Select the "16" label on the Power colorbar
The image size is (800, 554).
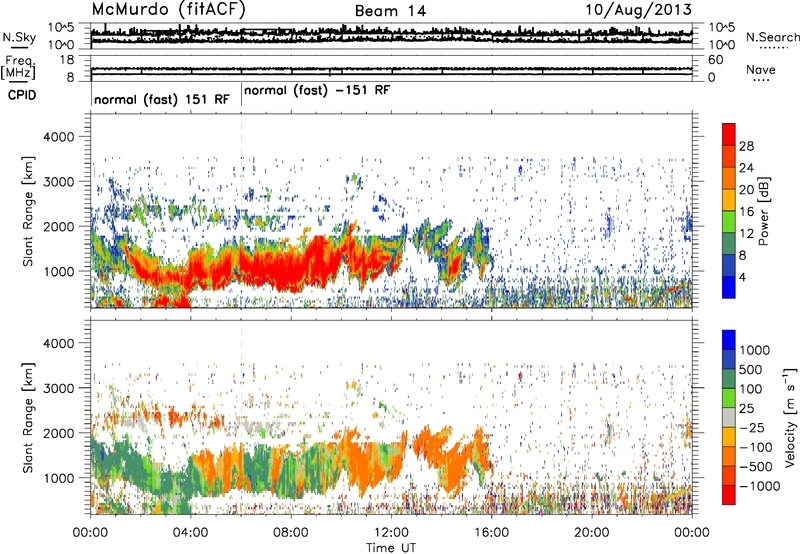coord(746,212)
